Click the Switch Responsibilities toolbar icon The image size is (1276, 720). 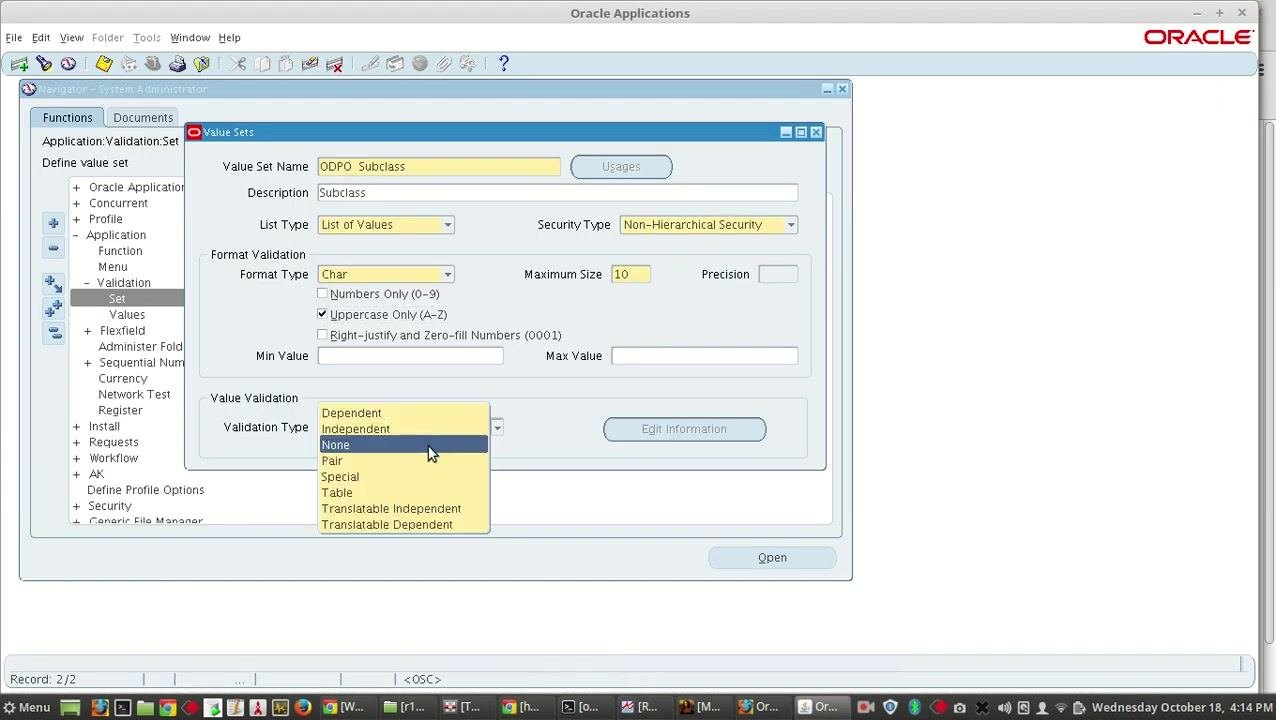(x=153, y=64)
